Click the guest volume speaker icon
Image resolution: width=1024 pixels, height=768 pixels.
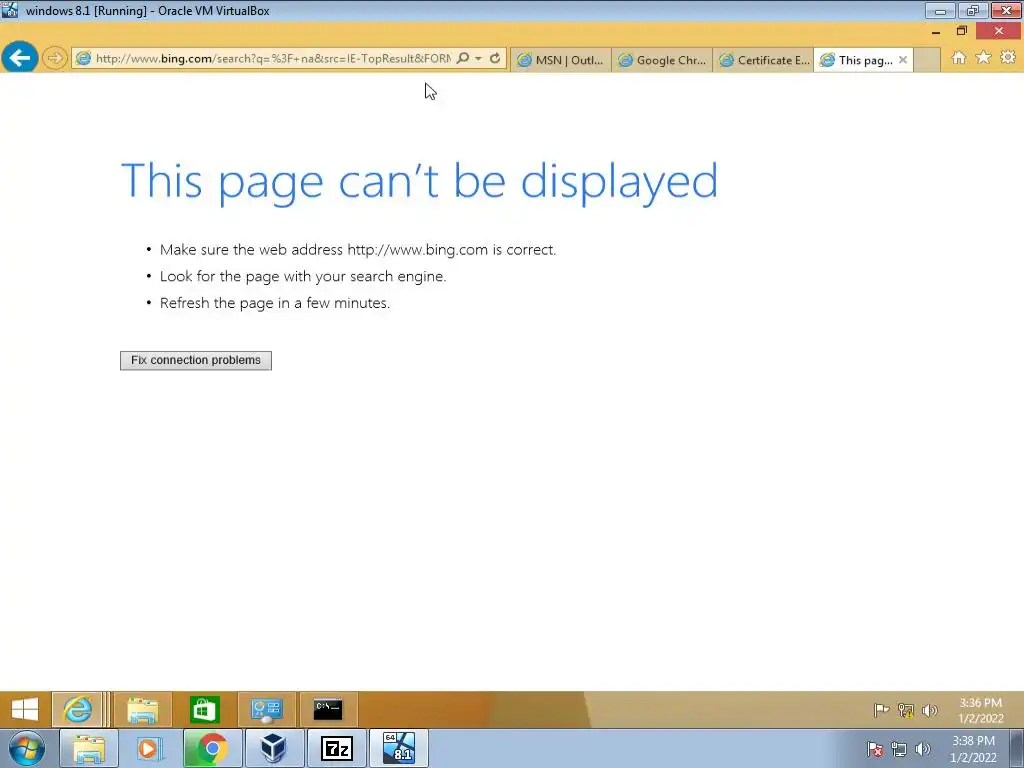[x=929, y=710]
